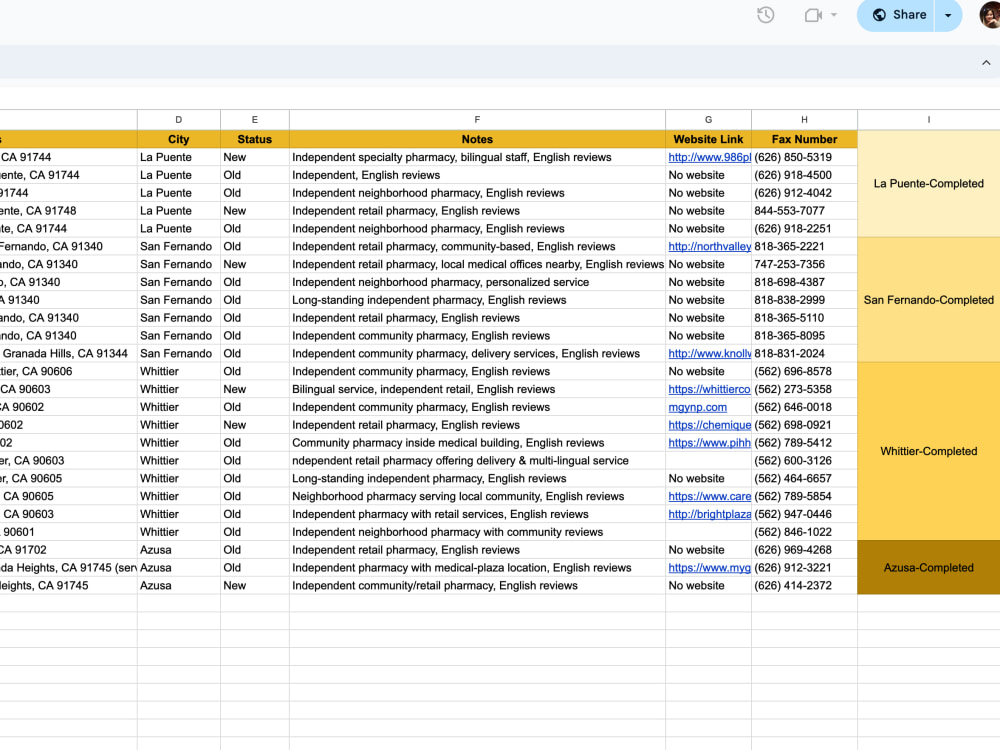The height and width of the screenshot is (750, 1000).
Task: Open the http://www.986pl website link
Action: (x=709, y=157)
